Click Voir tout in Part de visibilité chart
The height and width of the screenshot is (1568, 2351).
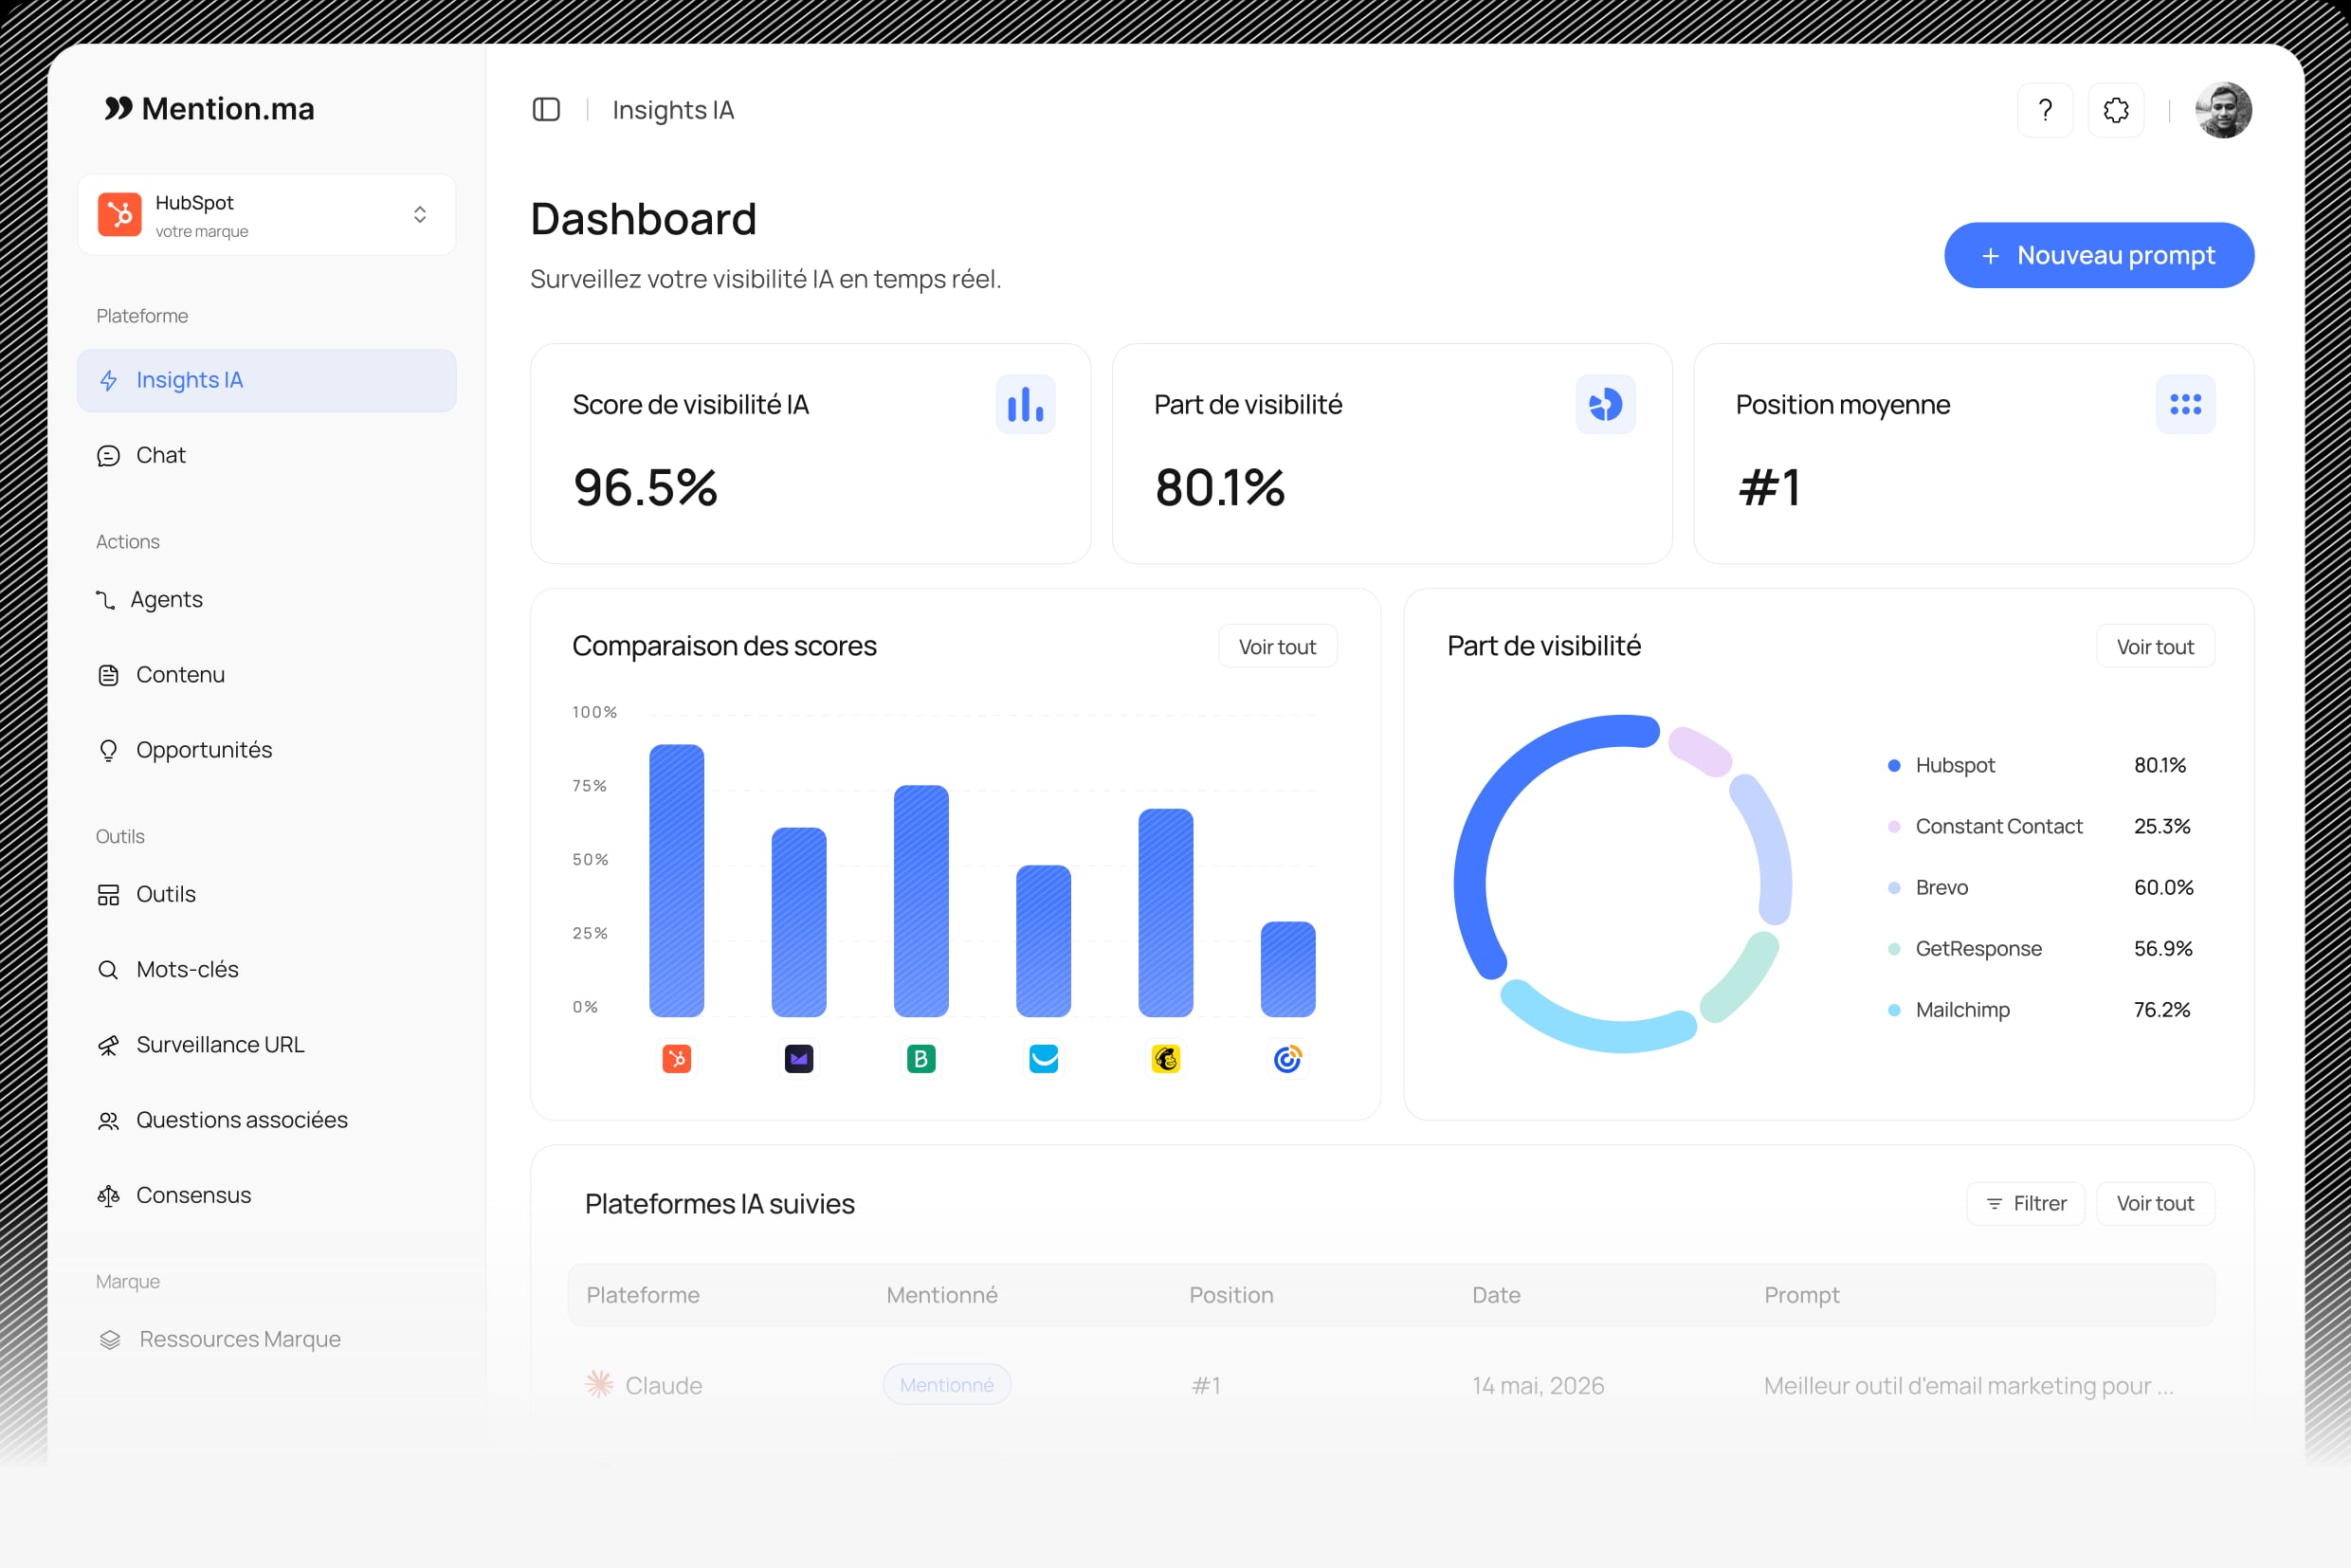click(2155, 647)
